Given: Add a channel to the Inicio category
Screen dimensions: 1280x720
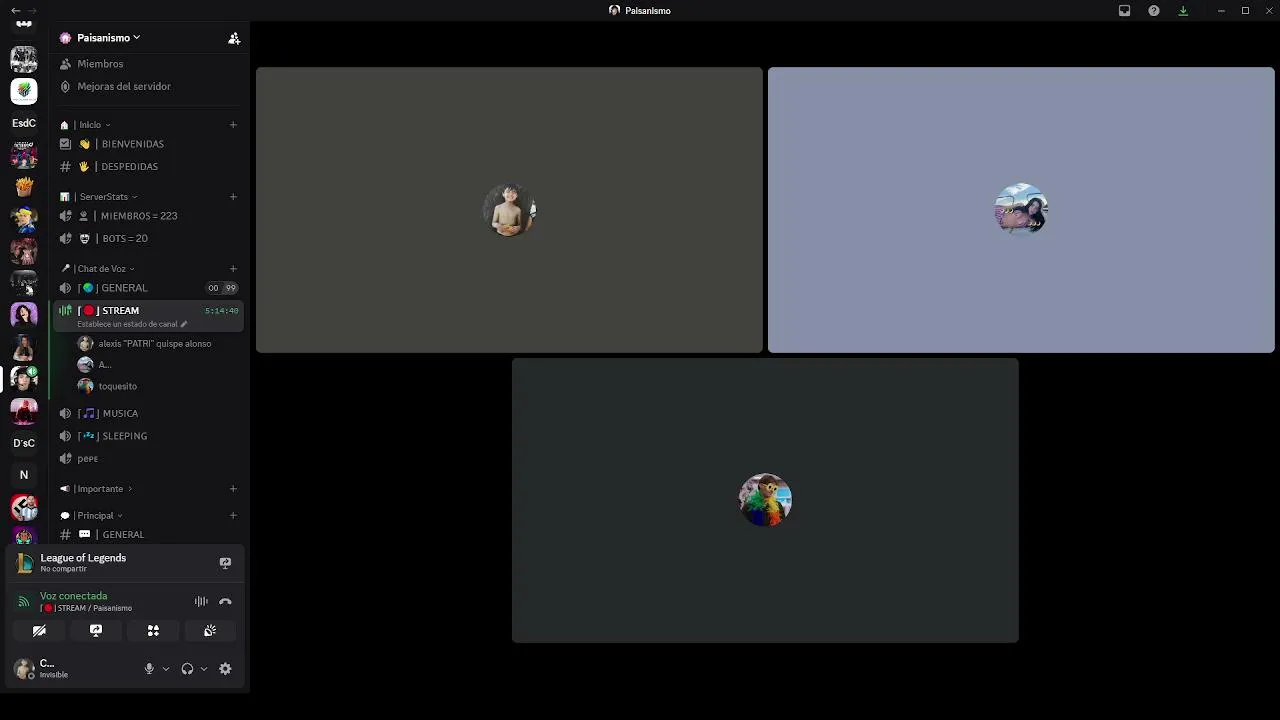Looking at the screenshot, I should point(233,125).
